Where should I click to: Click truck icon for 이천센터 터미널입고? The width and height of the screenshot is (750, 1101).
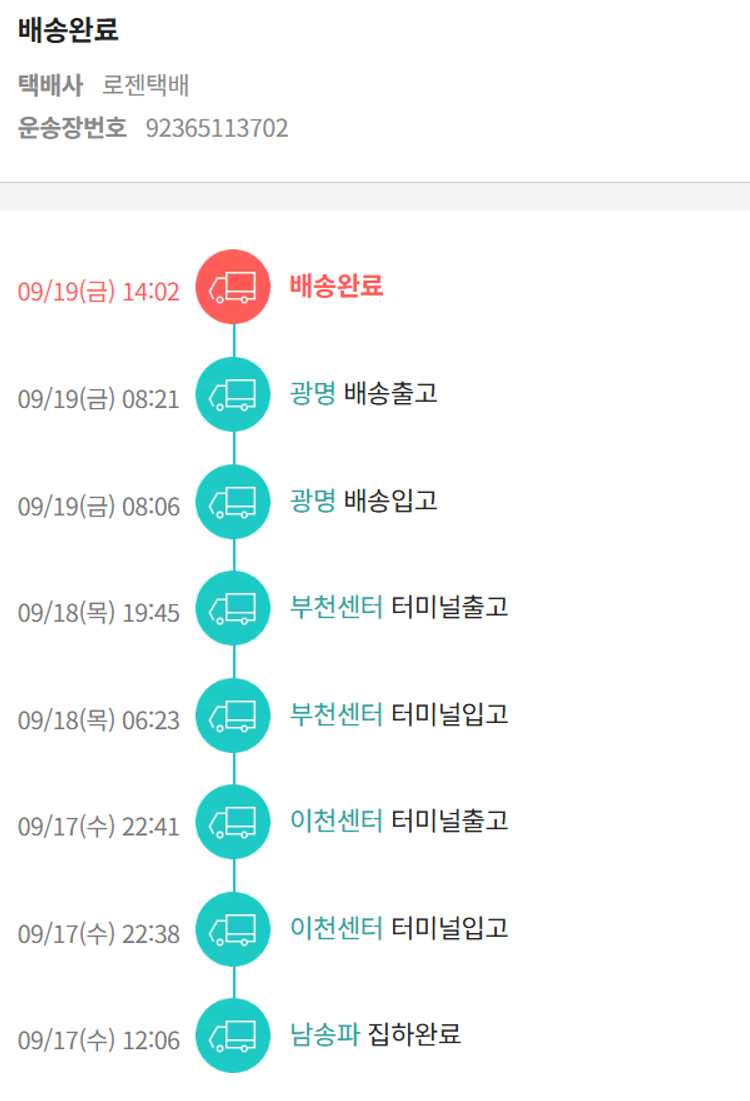click(x=233, y=929)
